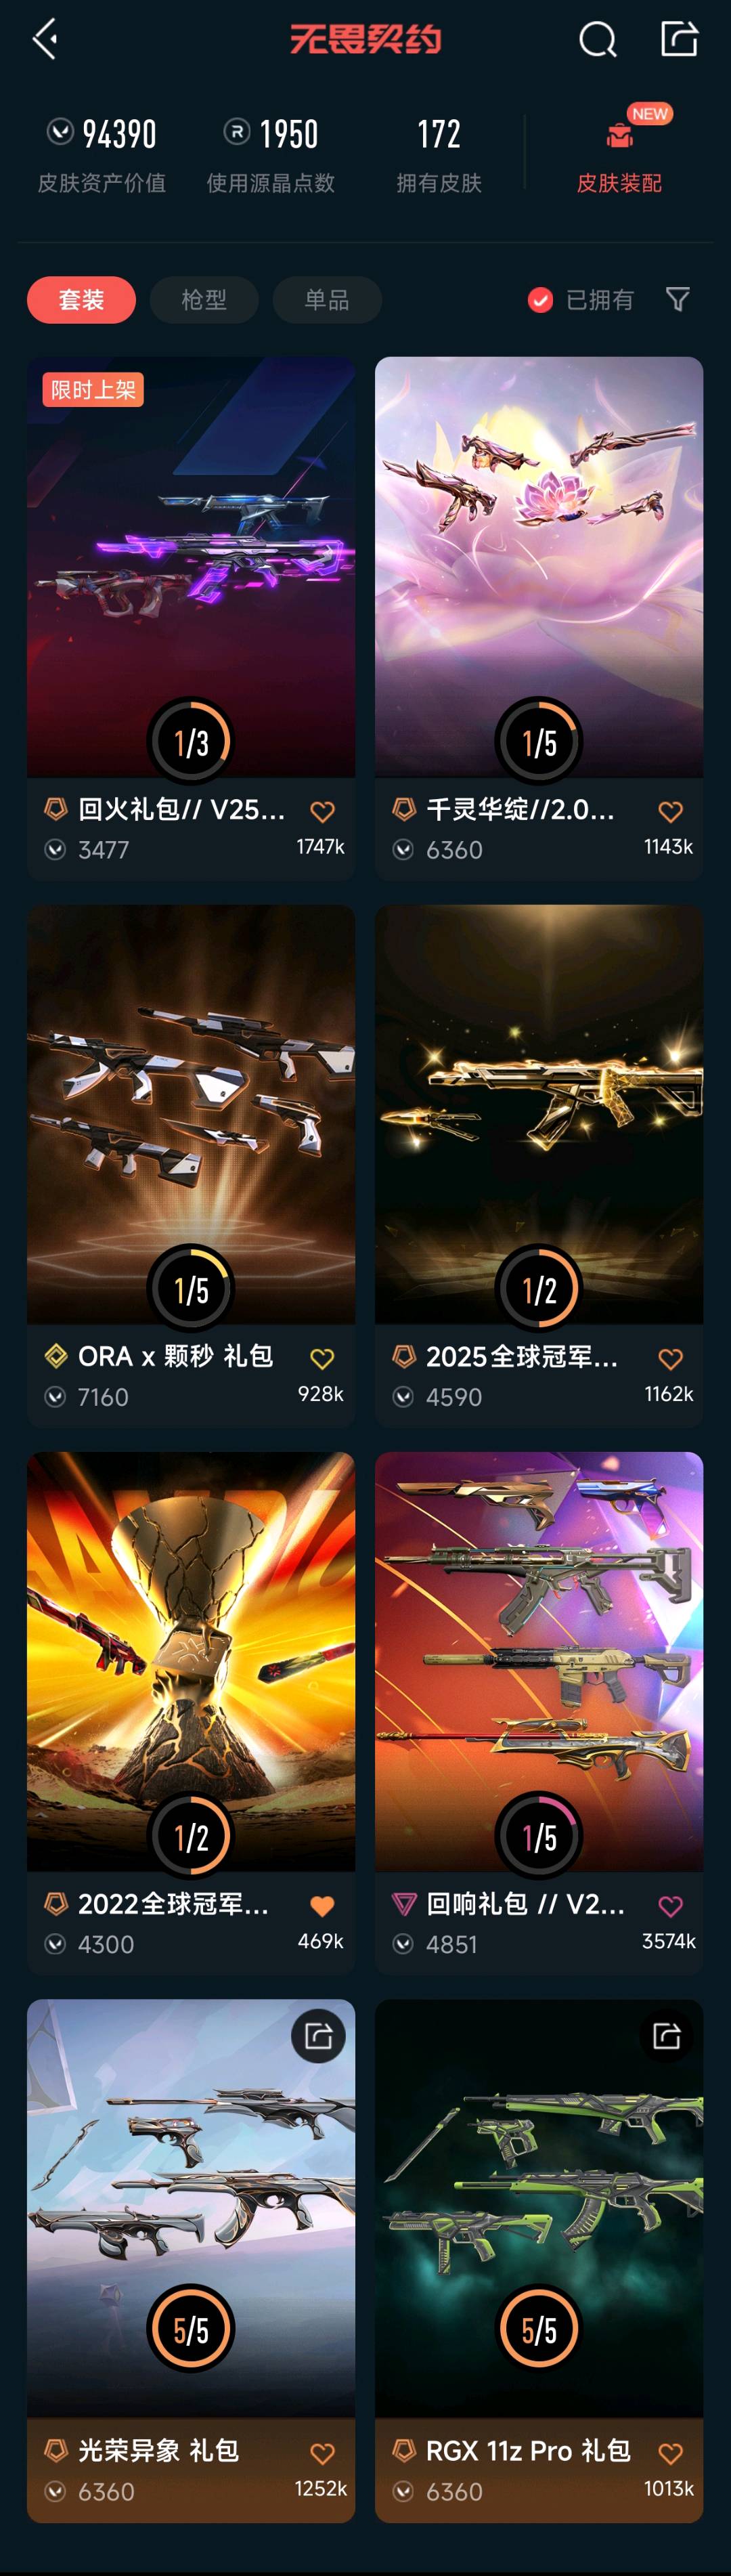Tap the 1/5 progress ring on 千灵华绽
Viewport: 731px width, 2576px height.
(x=539, y=741)
